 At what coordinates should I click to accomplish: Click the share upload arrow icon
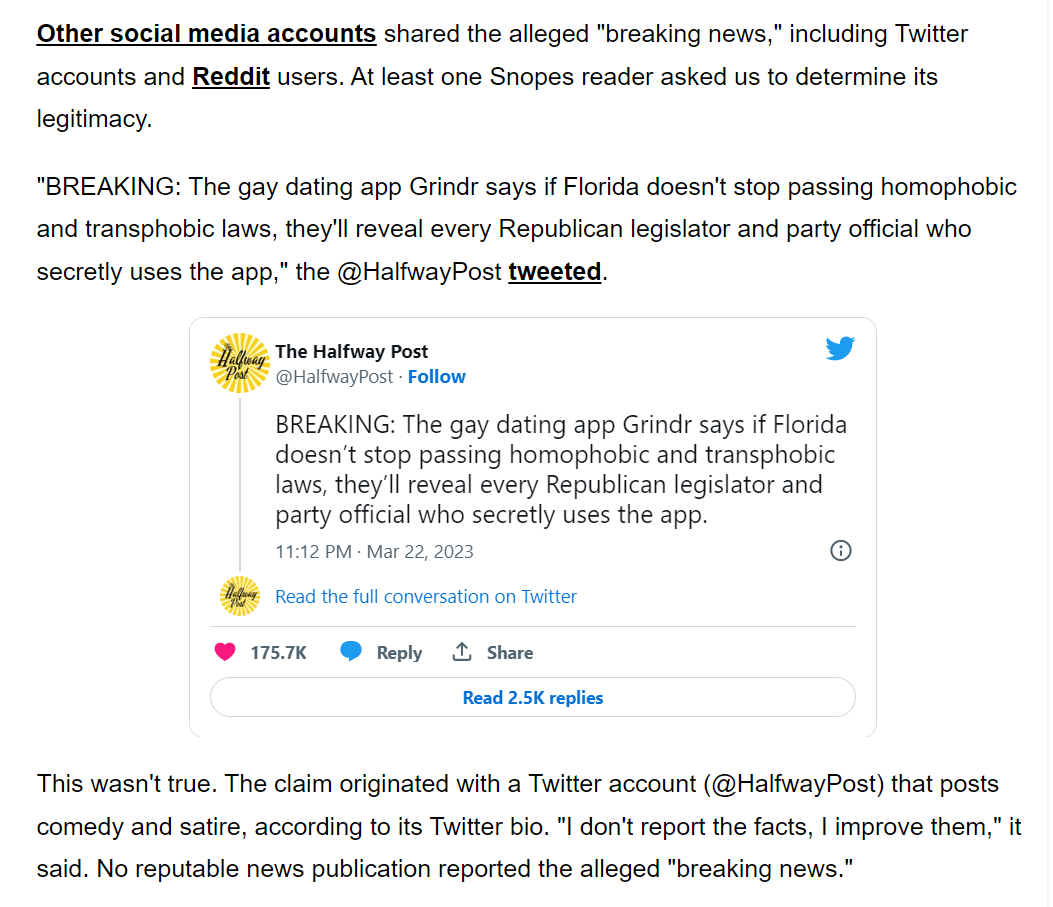462,651
